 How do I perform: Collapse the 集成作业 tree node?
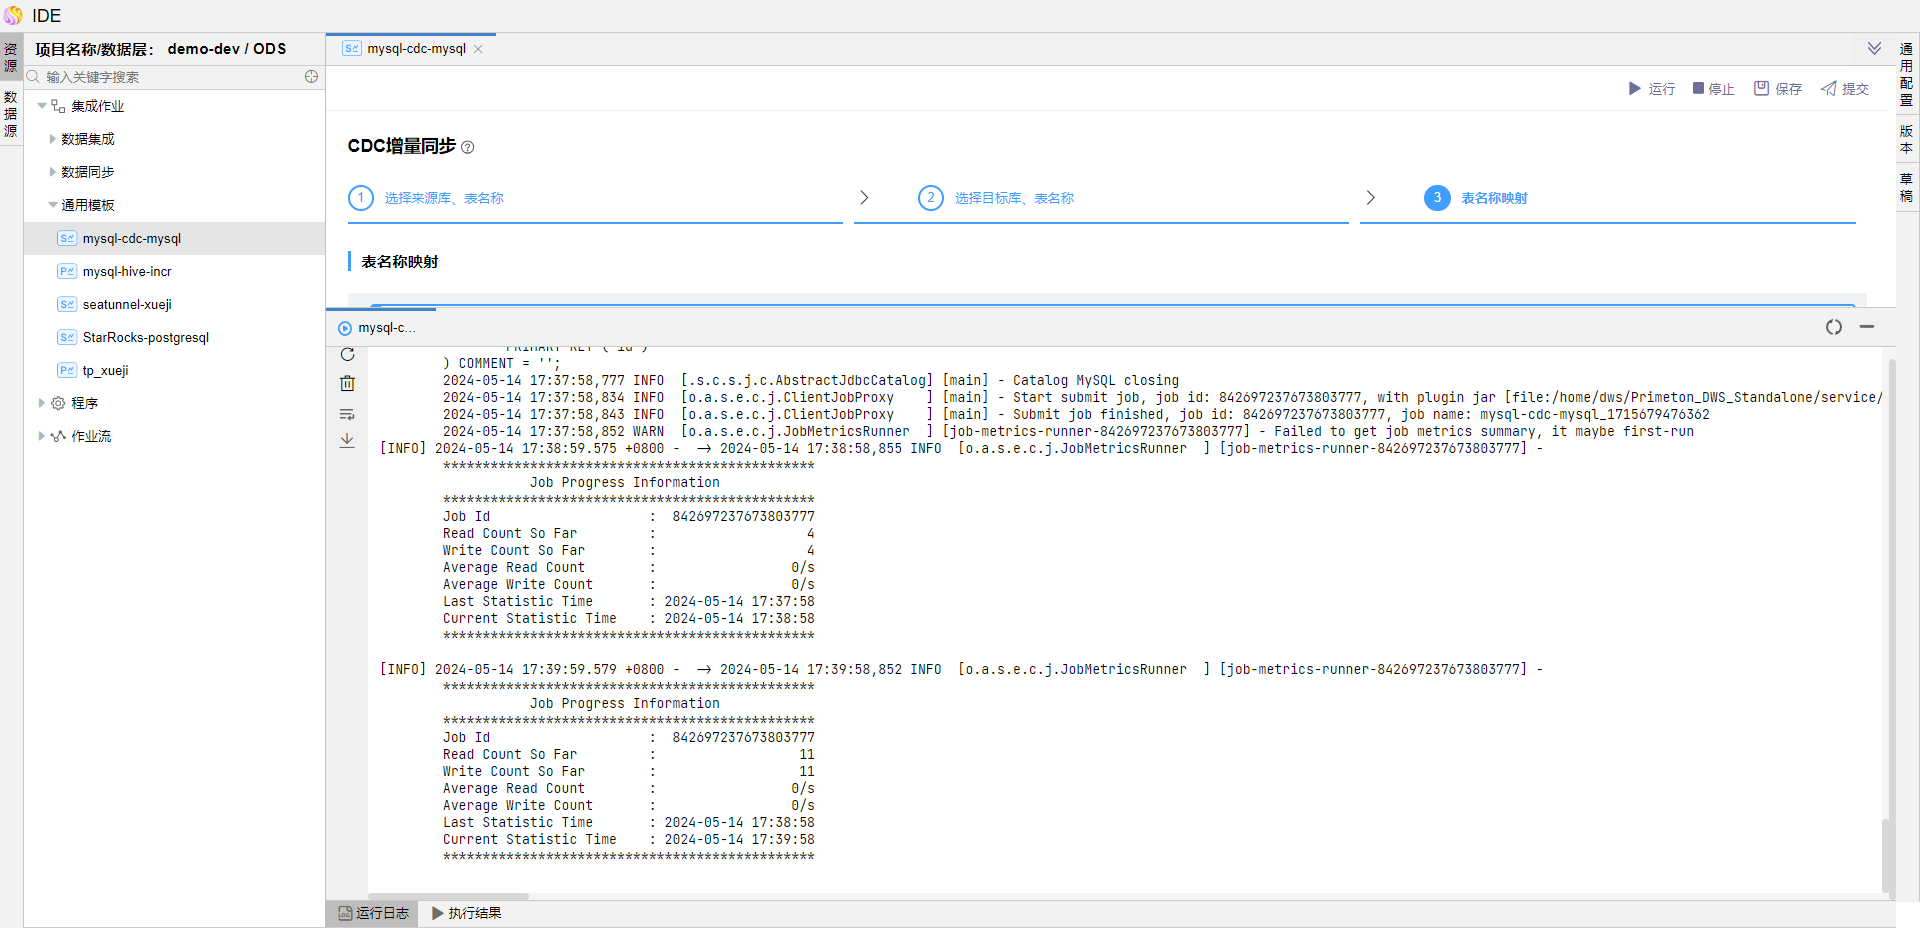coord(42,106)
